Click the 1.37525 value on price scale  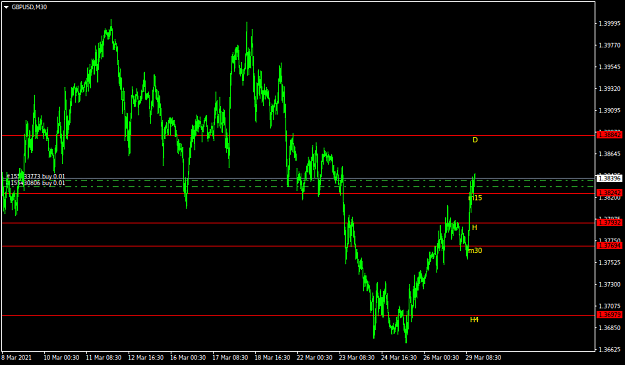click(609, 263)
